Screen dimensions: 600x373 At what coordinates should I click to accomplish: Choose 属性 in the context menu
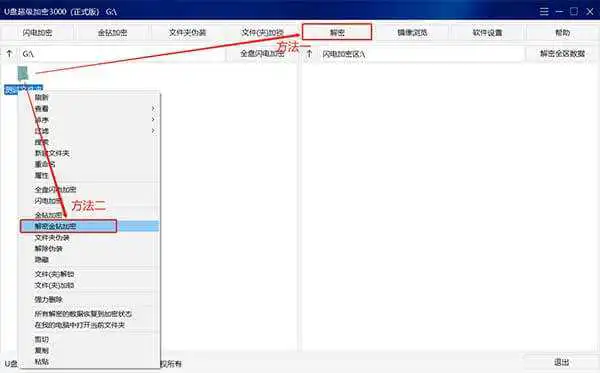click(x=89, y=176)
